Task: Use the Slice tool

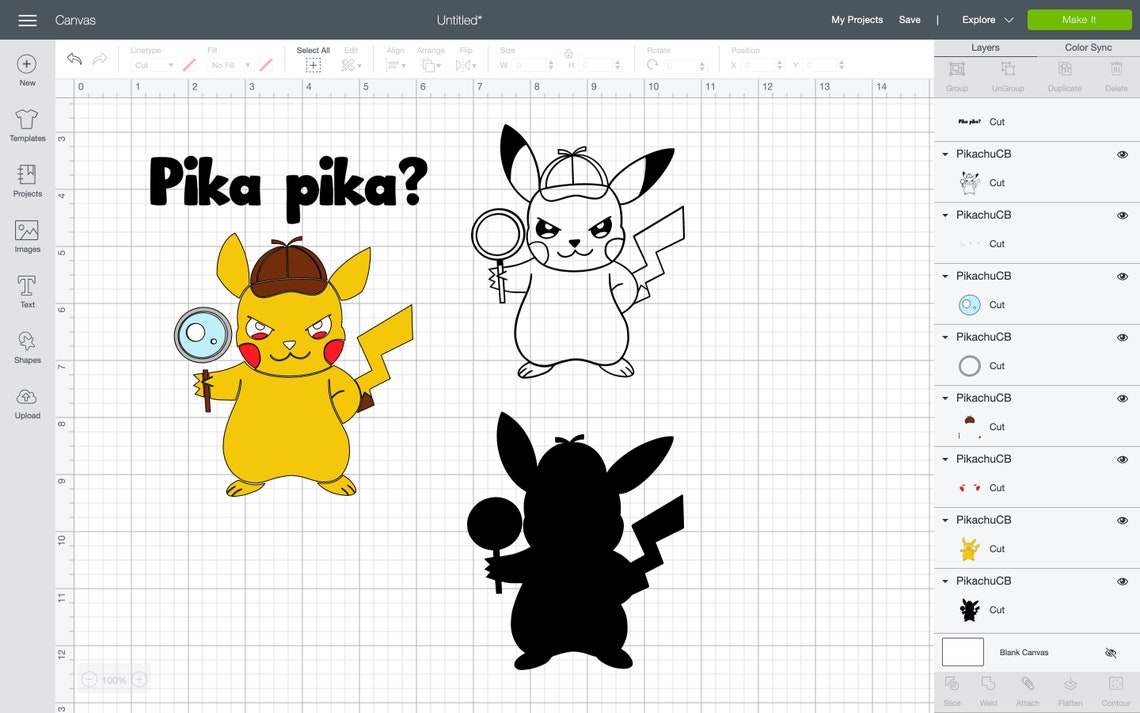Action: pyautogui.click(x=952, y=691)
